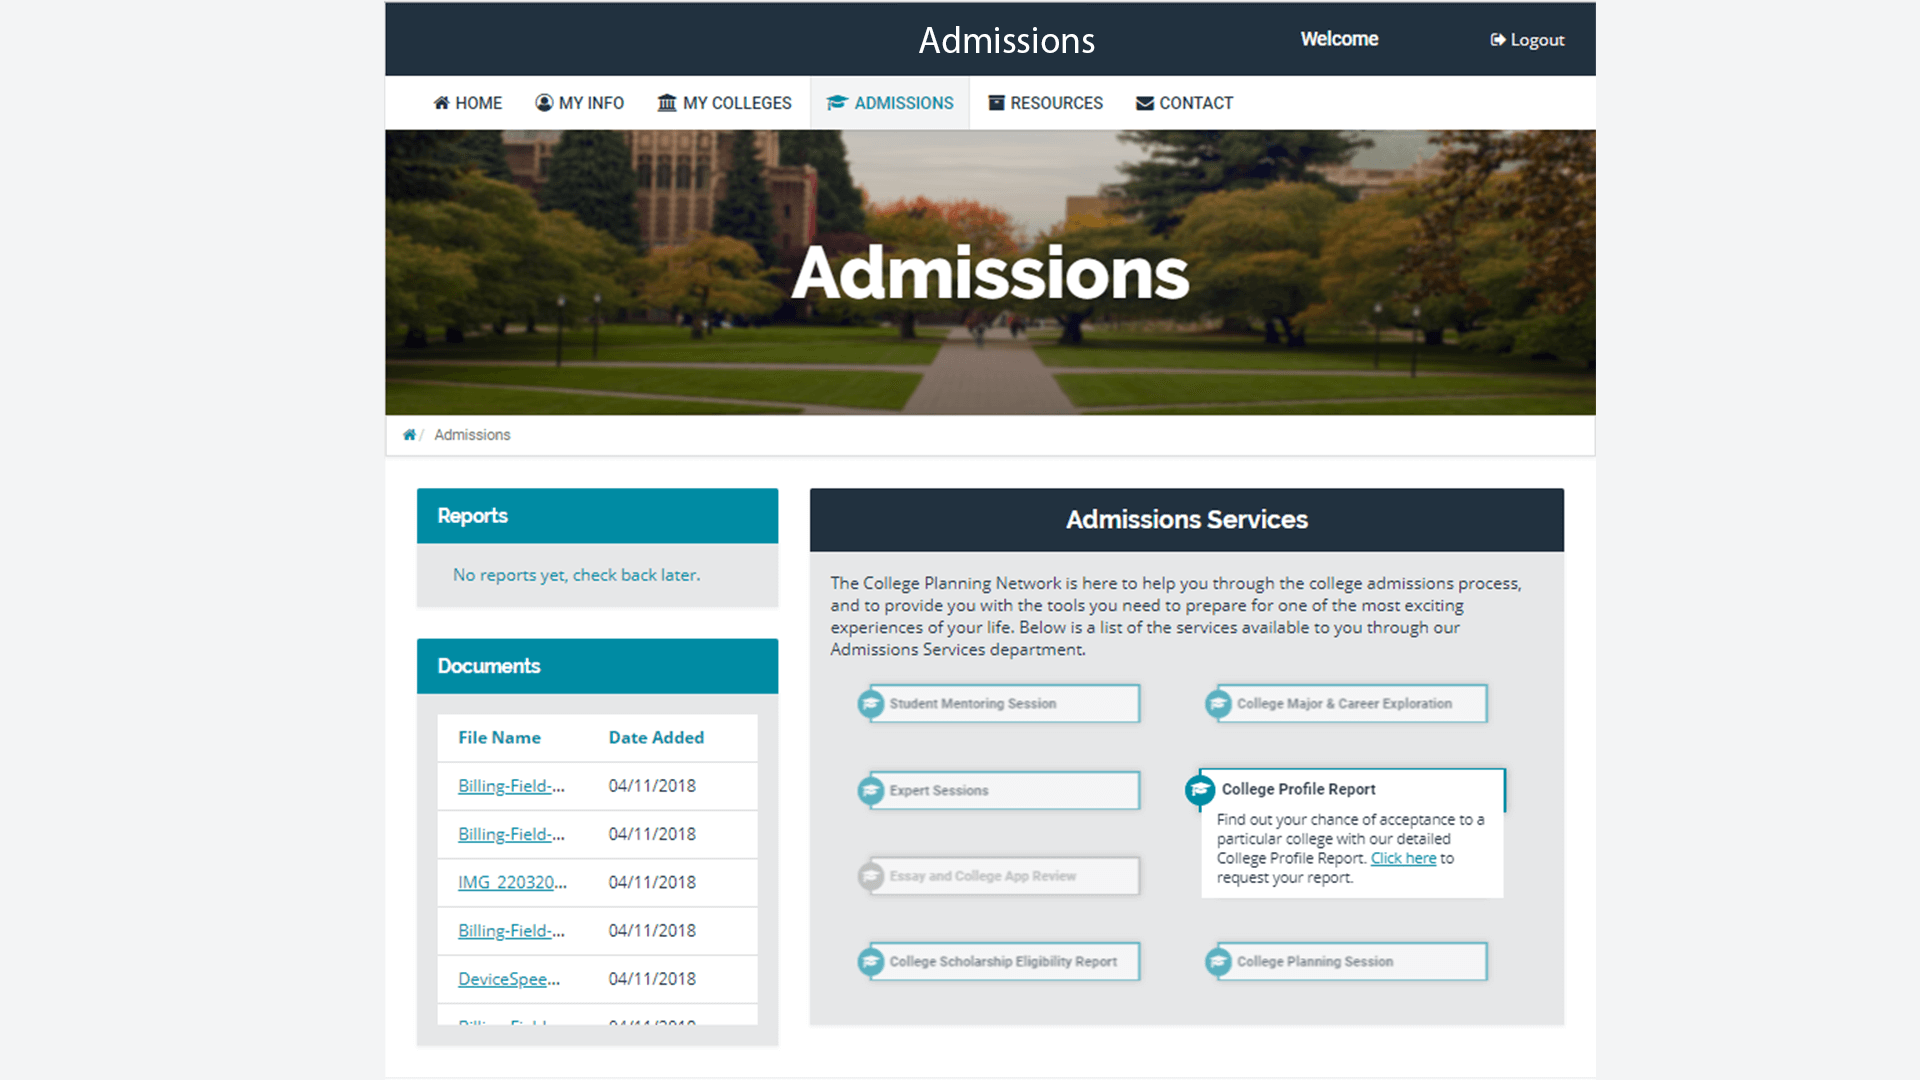
Task: Click the 'Click here' report request link
Action: point(1403,858)
